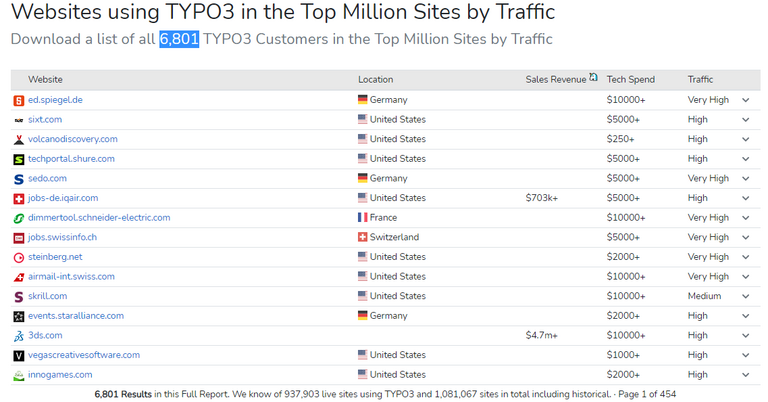Click the France flag icon
Image resolution: width=768 pixels, height=402 pixels.
(362, 217)
